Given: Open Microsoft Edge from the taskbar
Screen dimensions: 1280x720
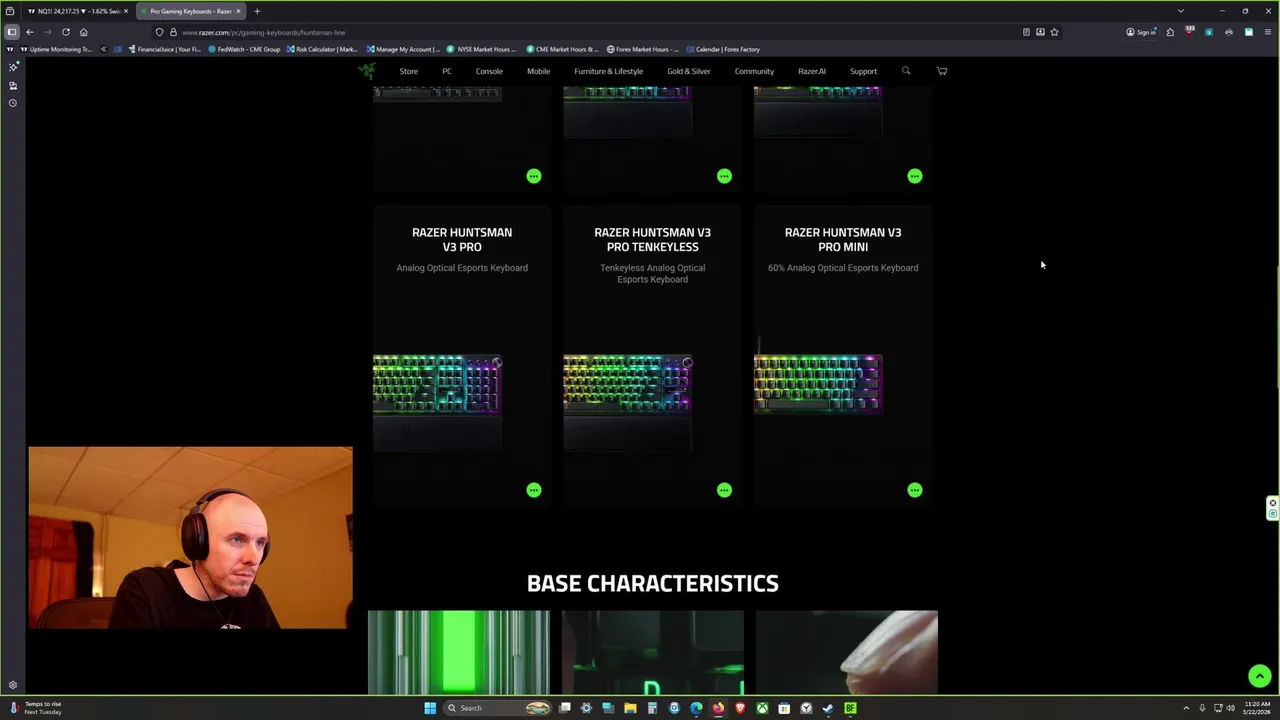Looking at the screenshot, I should click(696, 708).
